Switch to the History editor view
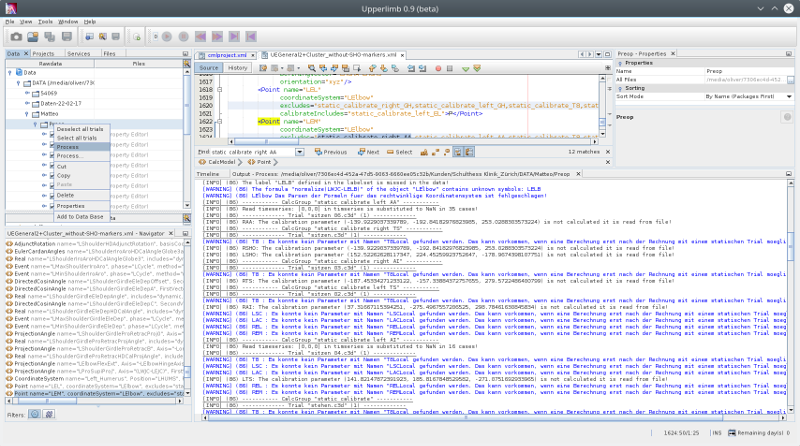Image resolution: width=800 pixels, height=446 pixels. (x=237, y=67)
